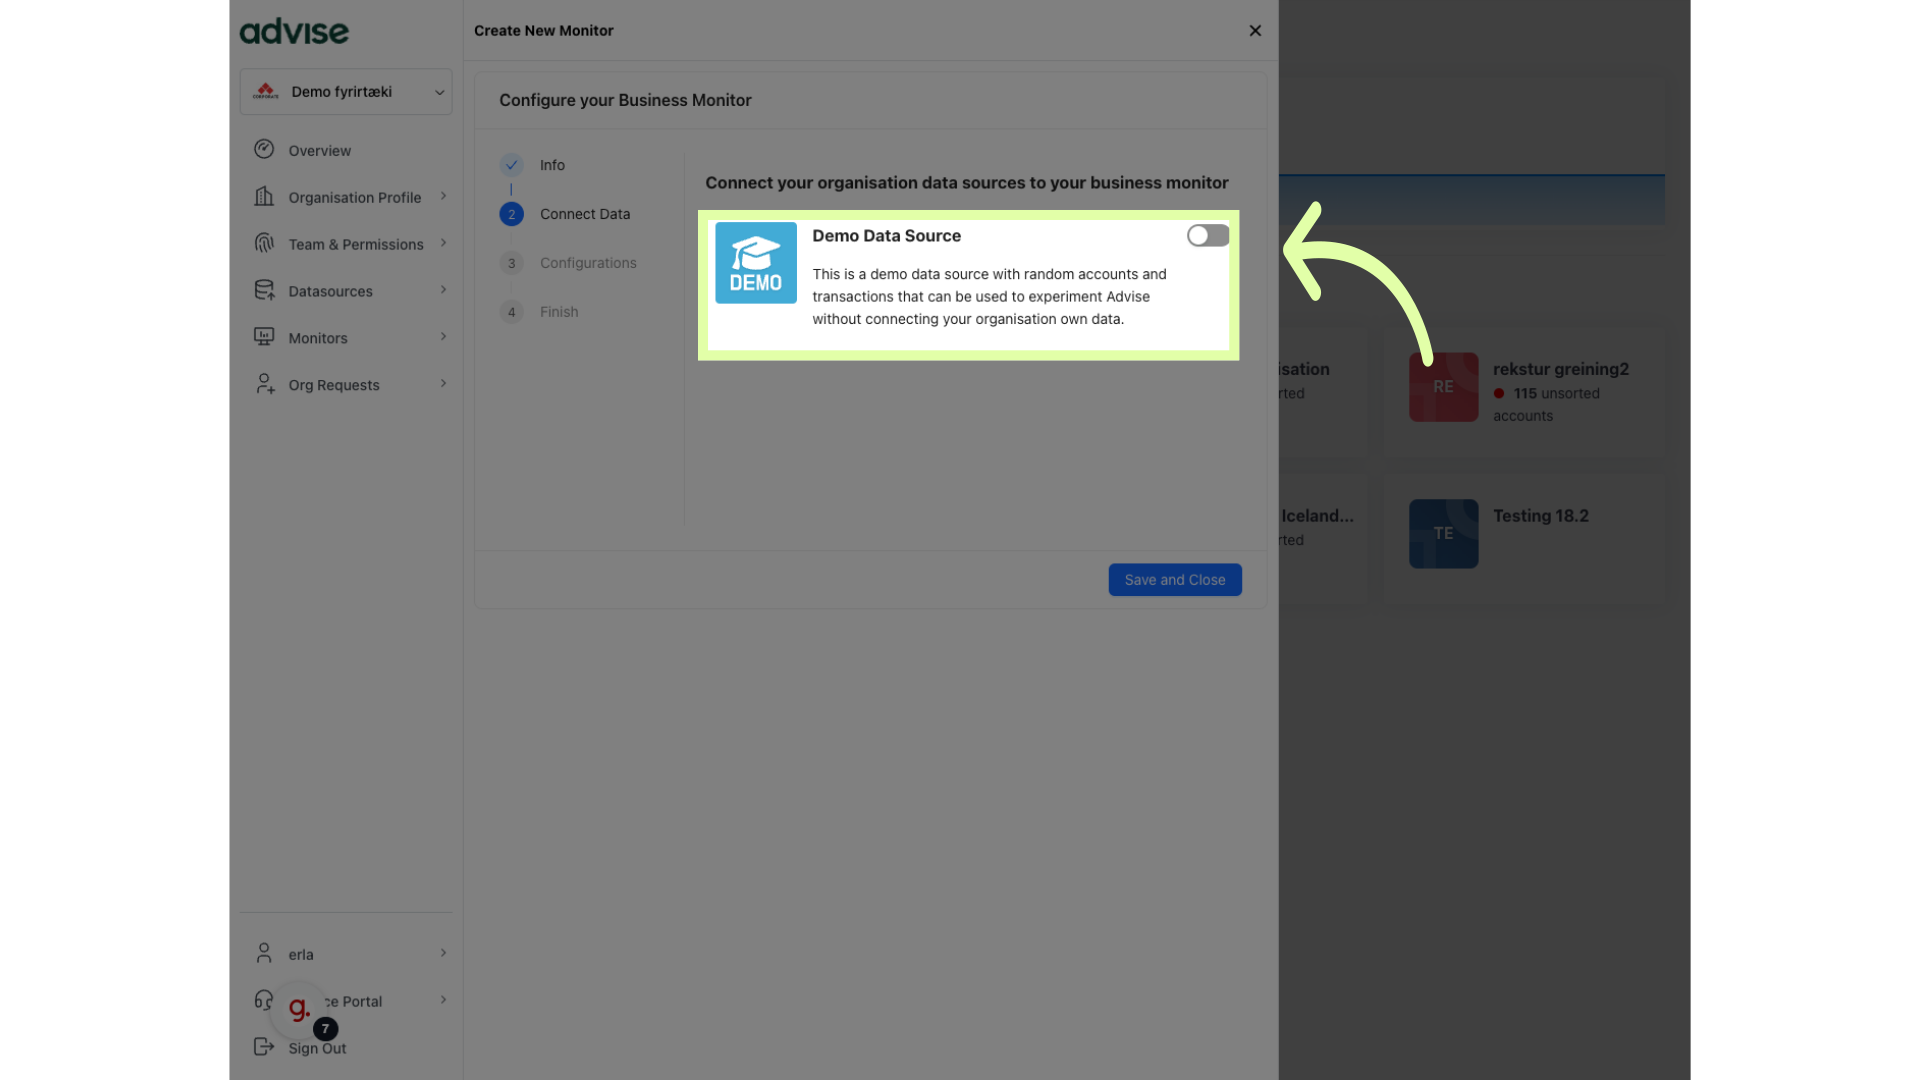Click the Org Requests person-add icon
The image size is (1920, 1080).
pyautogui.click(x=264, y=384)
